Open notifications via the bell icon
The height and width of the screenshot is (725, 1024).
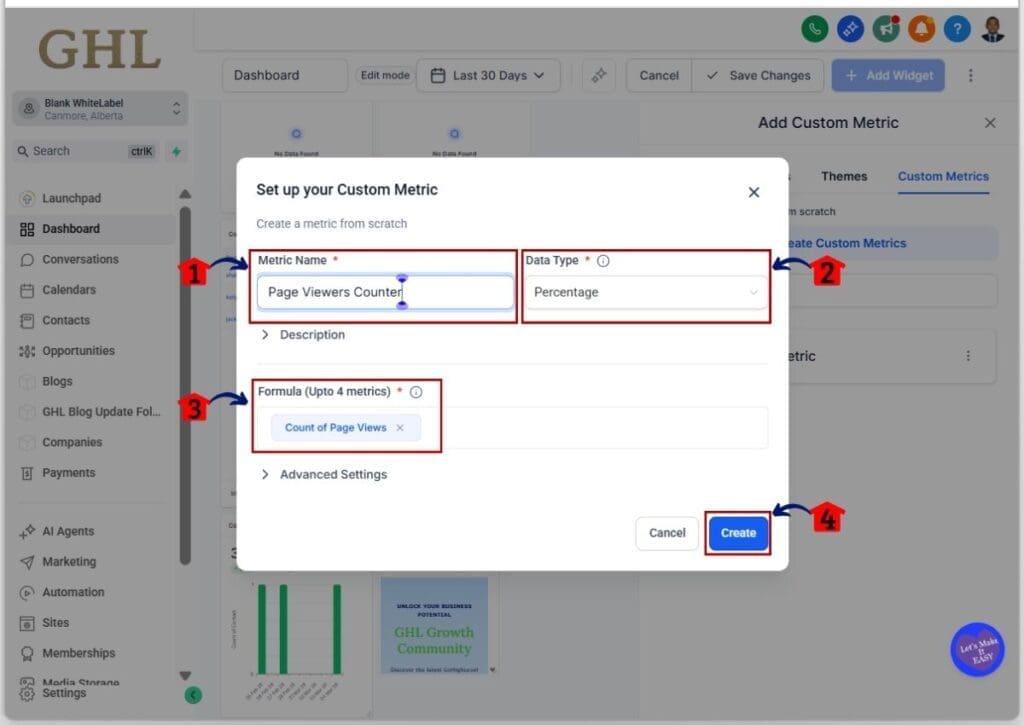pyautogui.click(x=921, y=29)
